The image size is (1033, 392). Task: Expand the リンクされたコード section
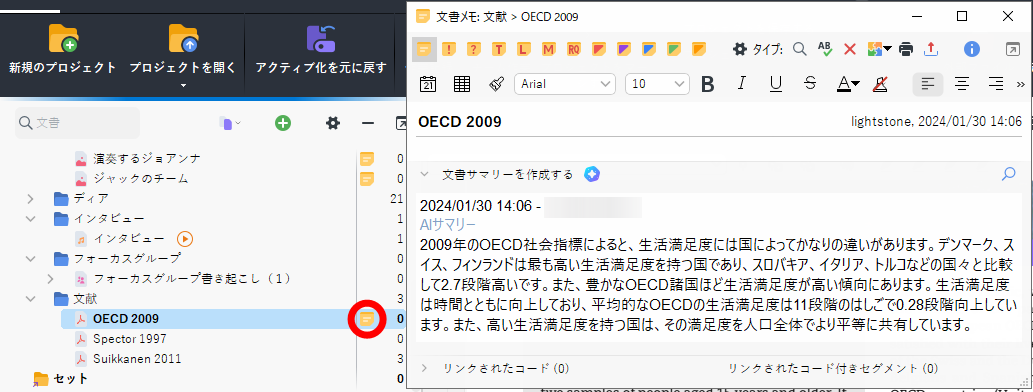425,368
